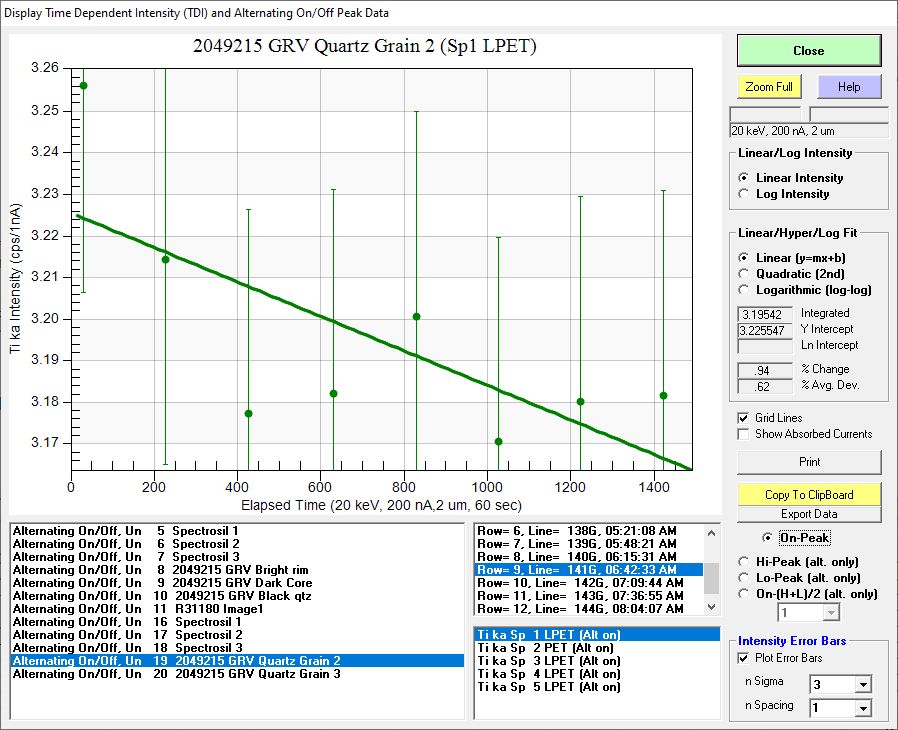
Task: Expand the n Spacing dropdown
Action: coord(863,709)
